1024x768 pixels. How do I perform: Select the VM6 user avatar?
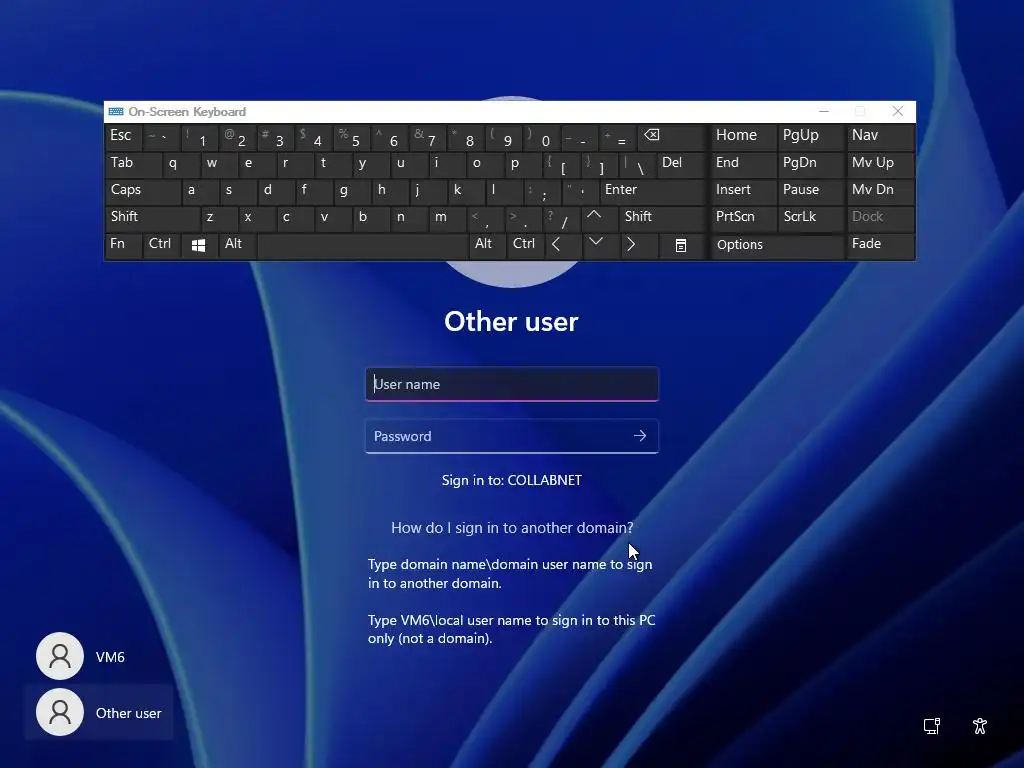pos(60,656)
